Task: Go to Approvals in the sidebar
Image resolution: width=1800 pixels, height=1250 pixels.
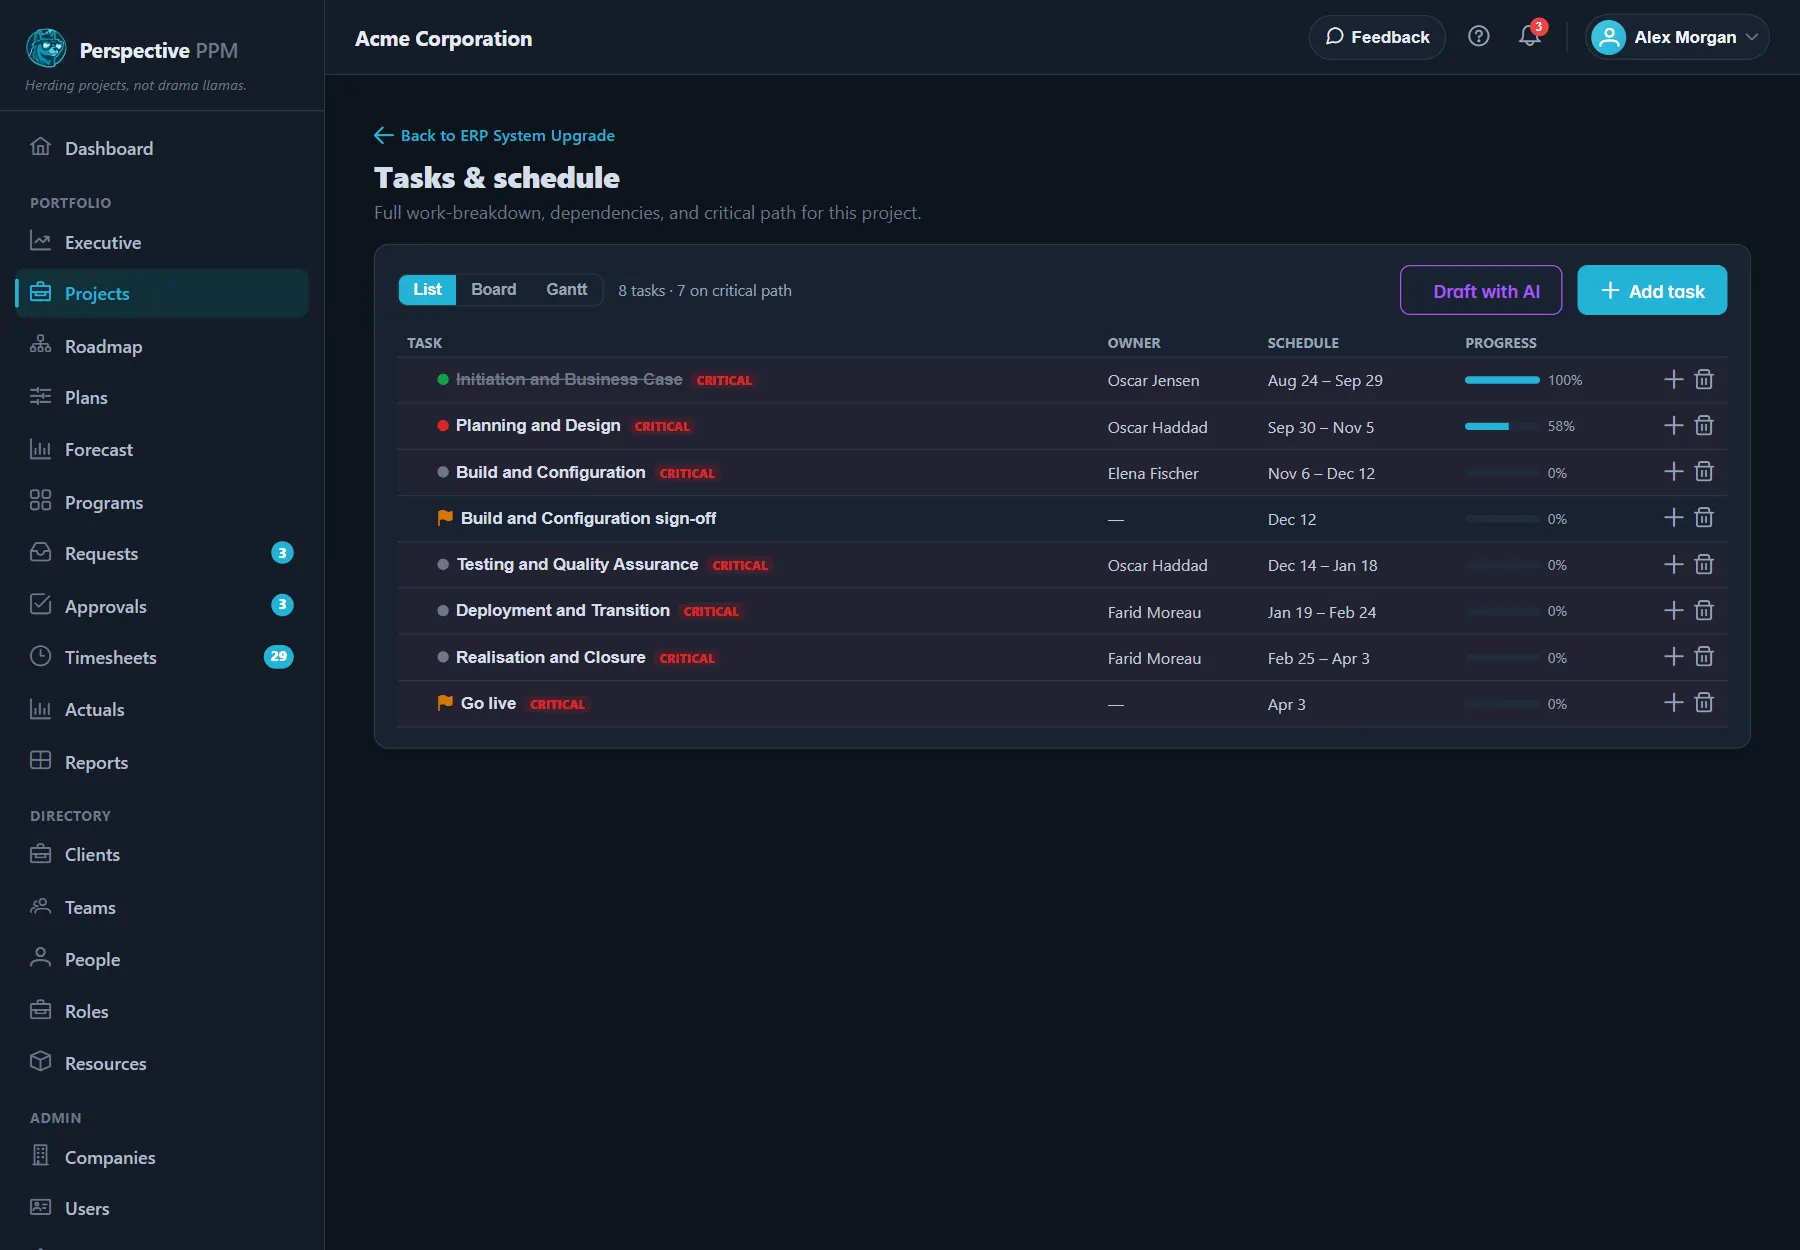Action: [x=162, y=606]
